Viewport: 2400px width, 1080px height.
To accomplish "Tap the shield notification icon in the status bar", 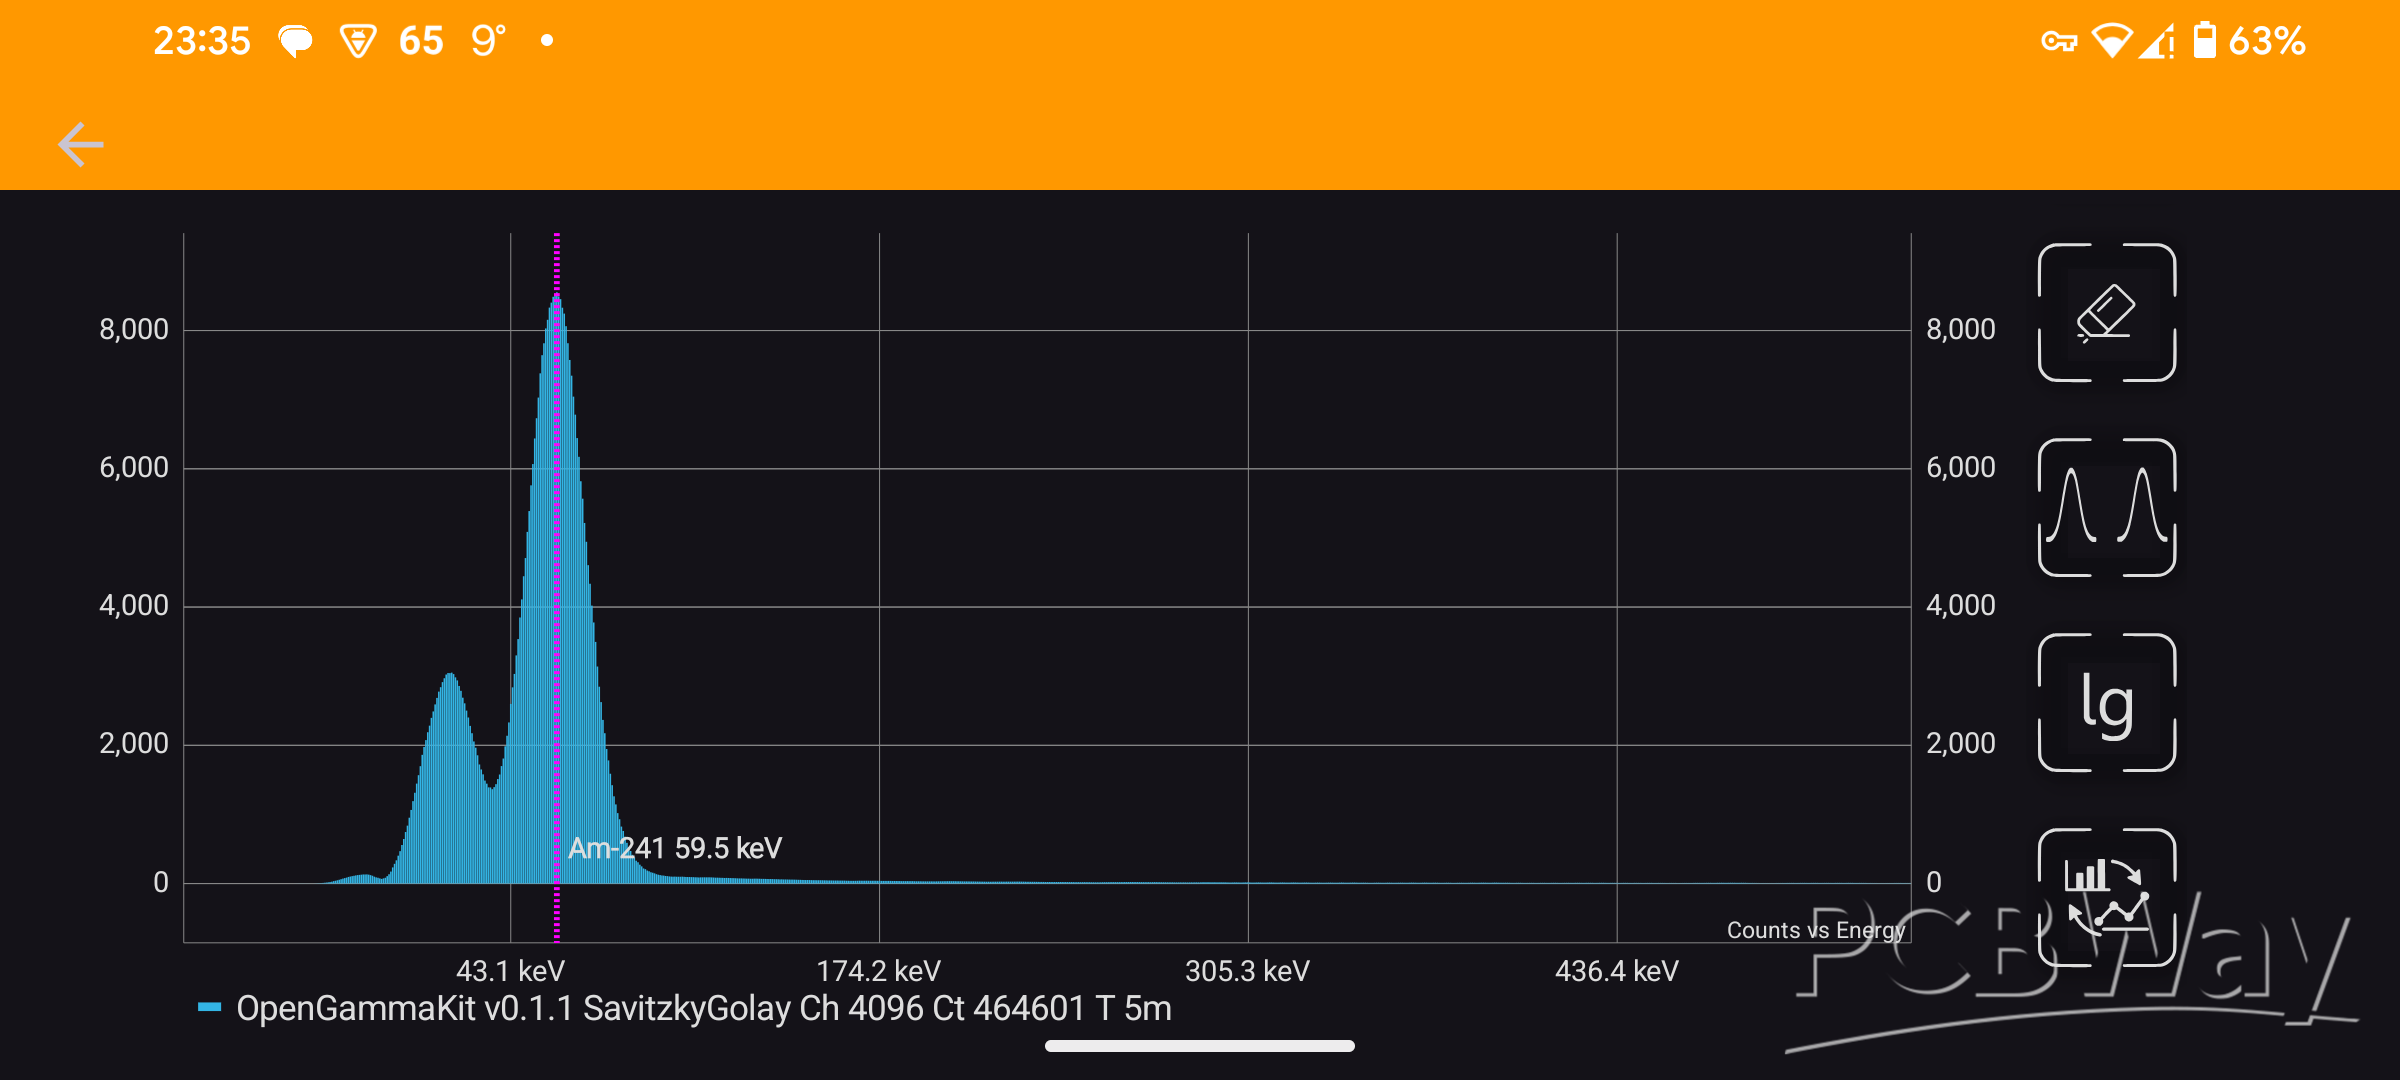I will tap(357, 42).
